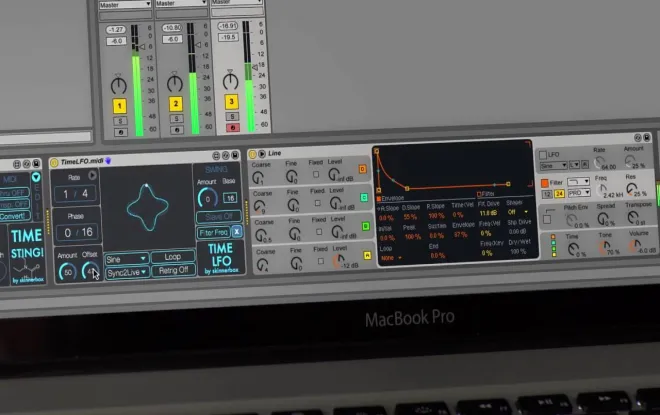
Task: Click the Operator Volume knob at -6.0 dB
Action: coord(634,247)
